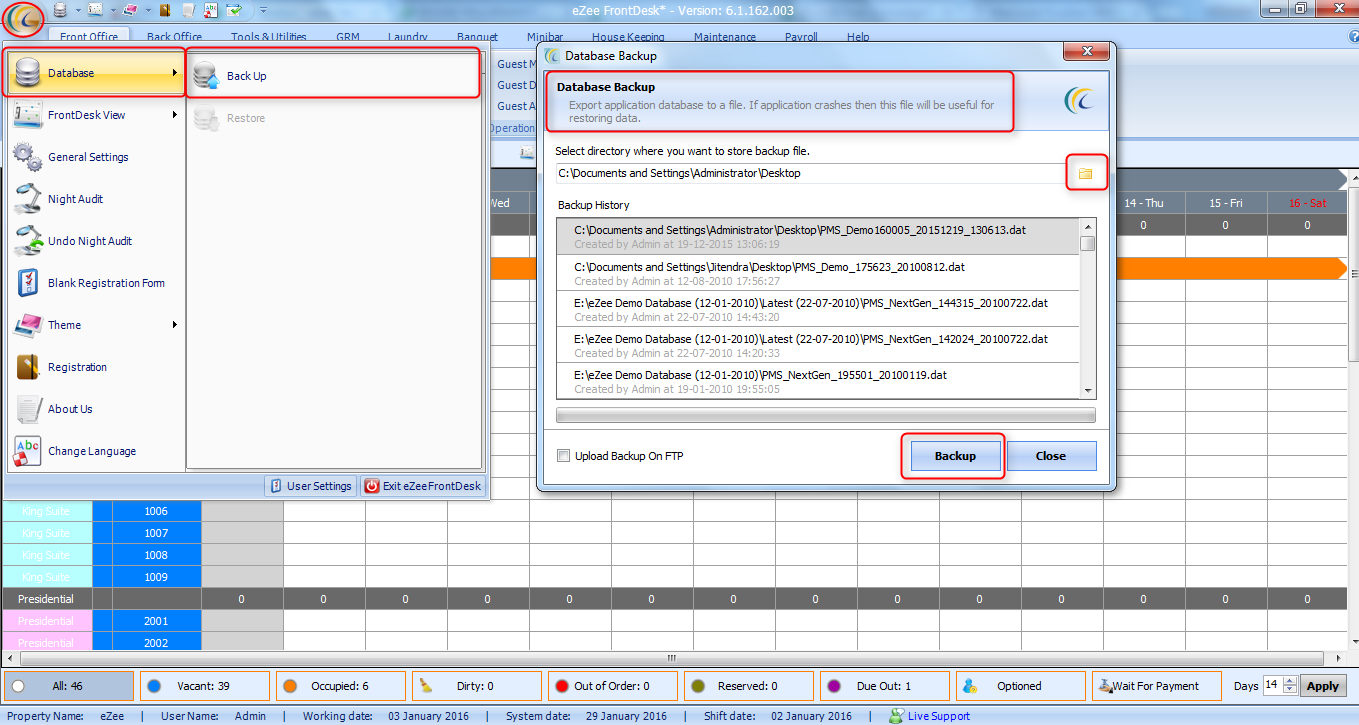The height and width of the screenshot is (725, 1359).
Task: Select PMS_Demo_175623_20100812.dat backup entry
Action: tap(818, 273)
